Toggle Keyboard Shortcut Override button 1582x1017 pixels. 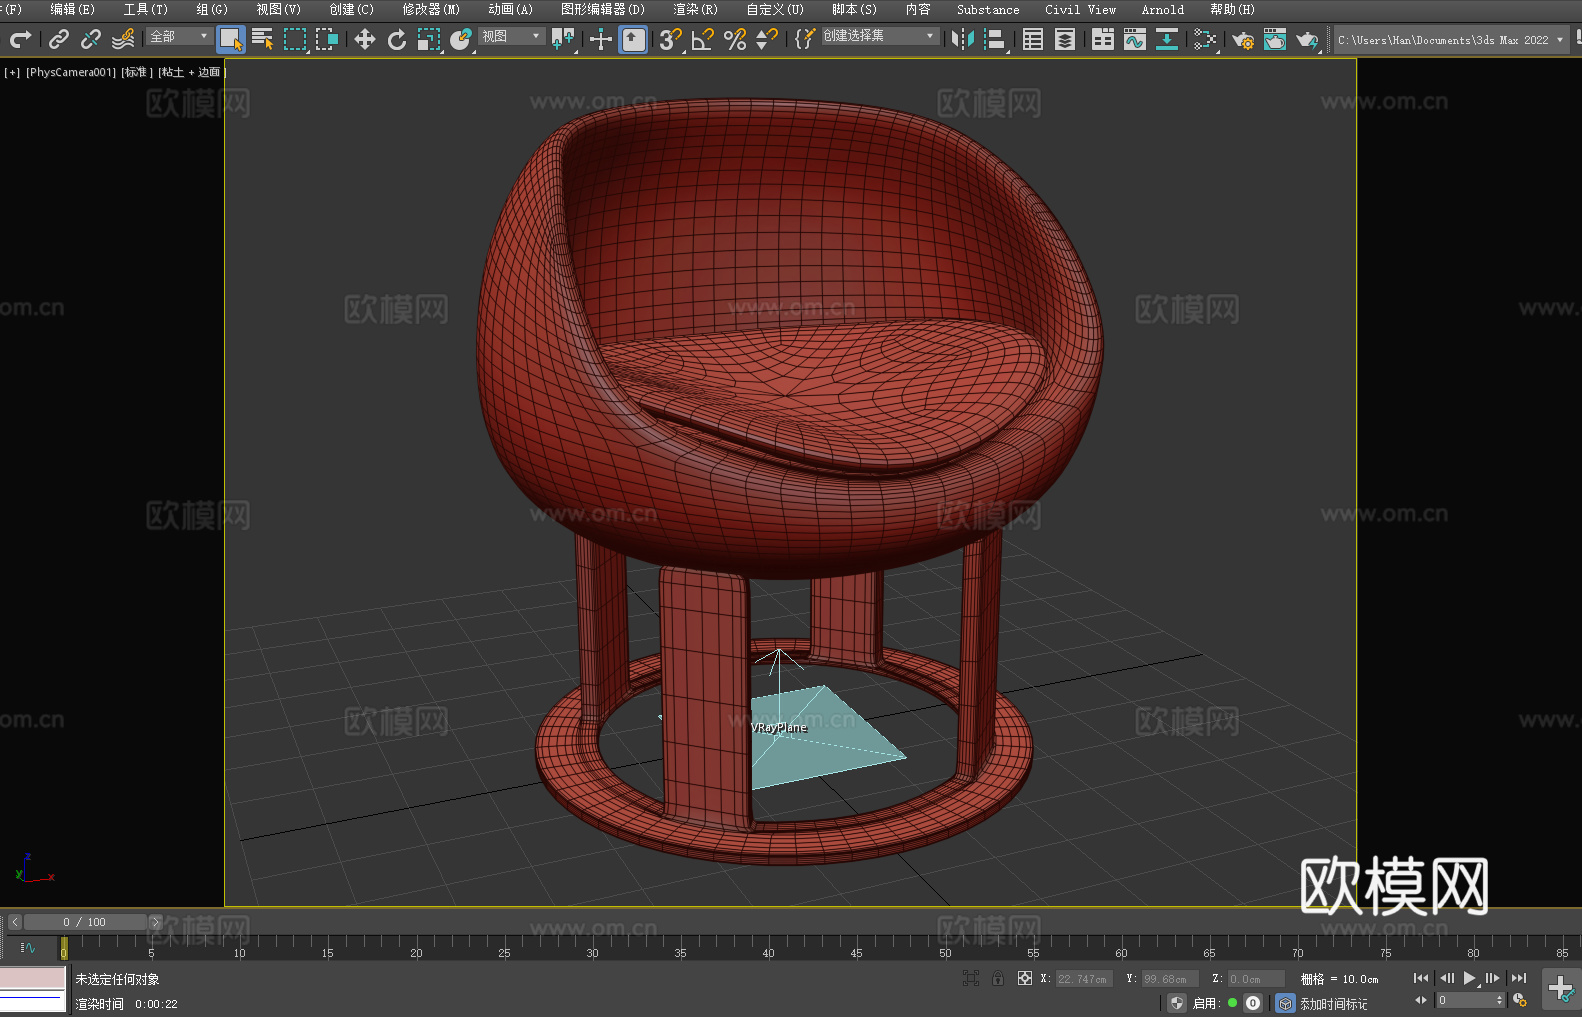[x=633, y=39]
